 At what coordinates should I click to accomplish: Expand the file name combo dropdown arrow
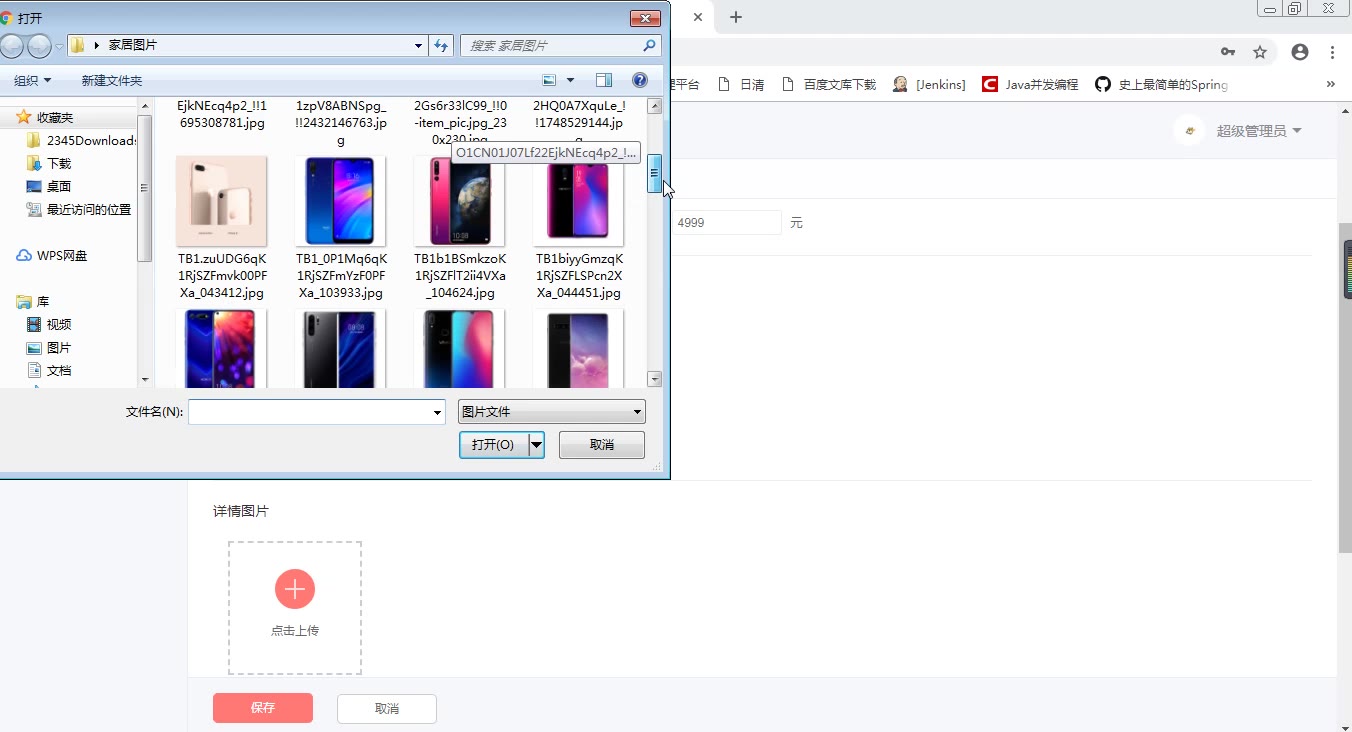pos(437,412)
